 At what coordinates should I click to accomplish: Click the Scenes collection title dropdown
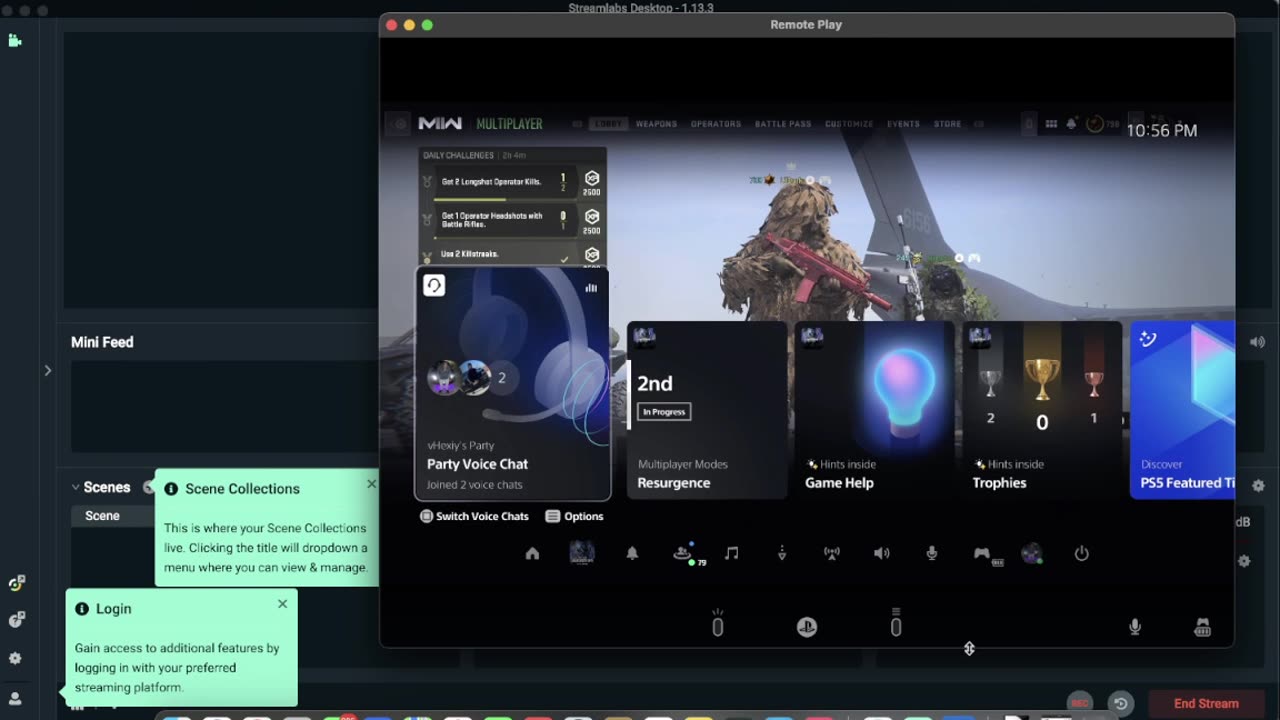pyautogui.click(x=107, y=487)
